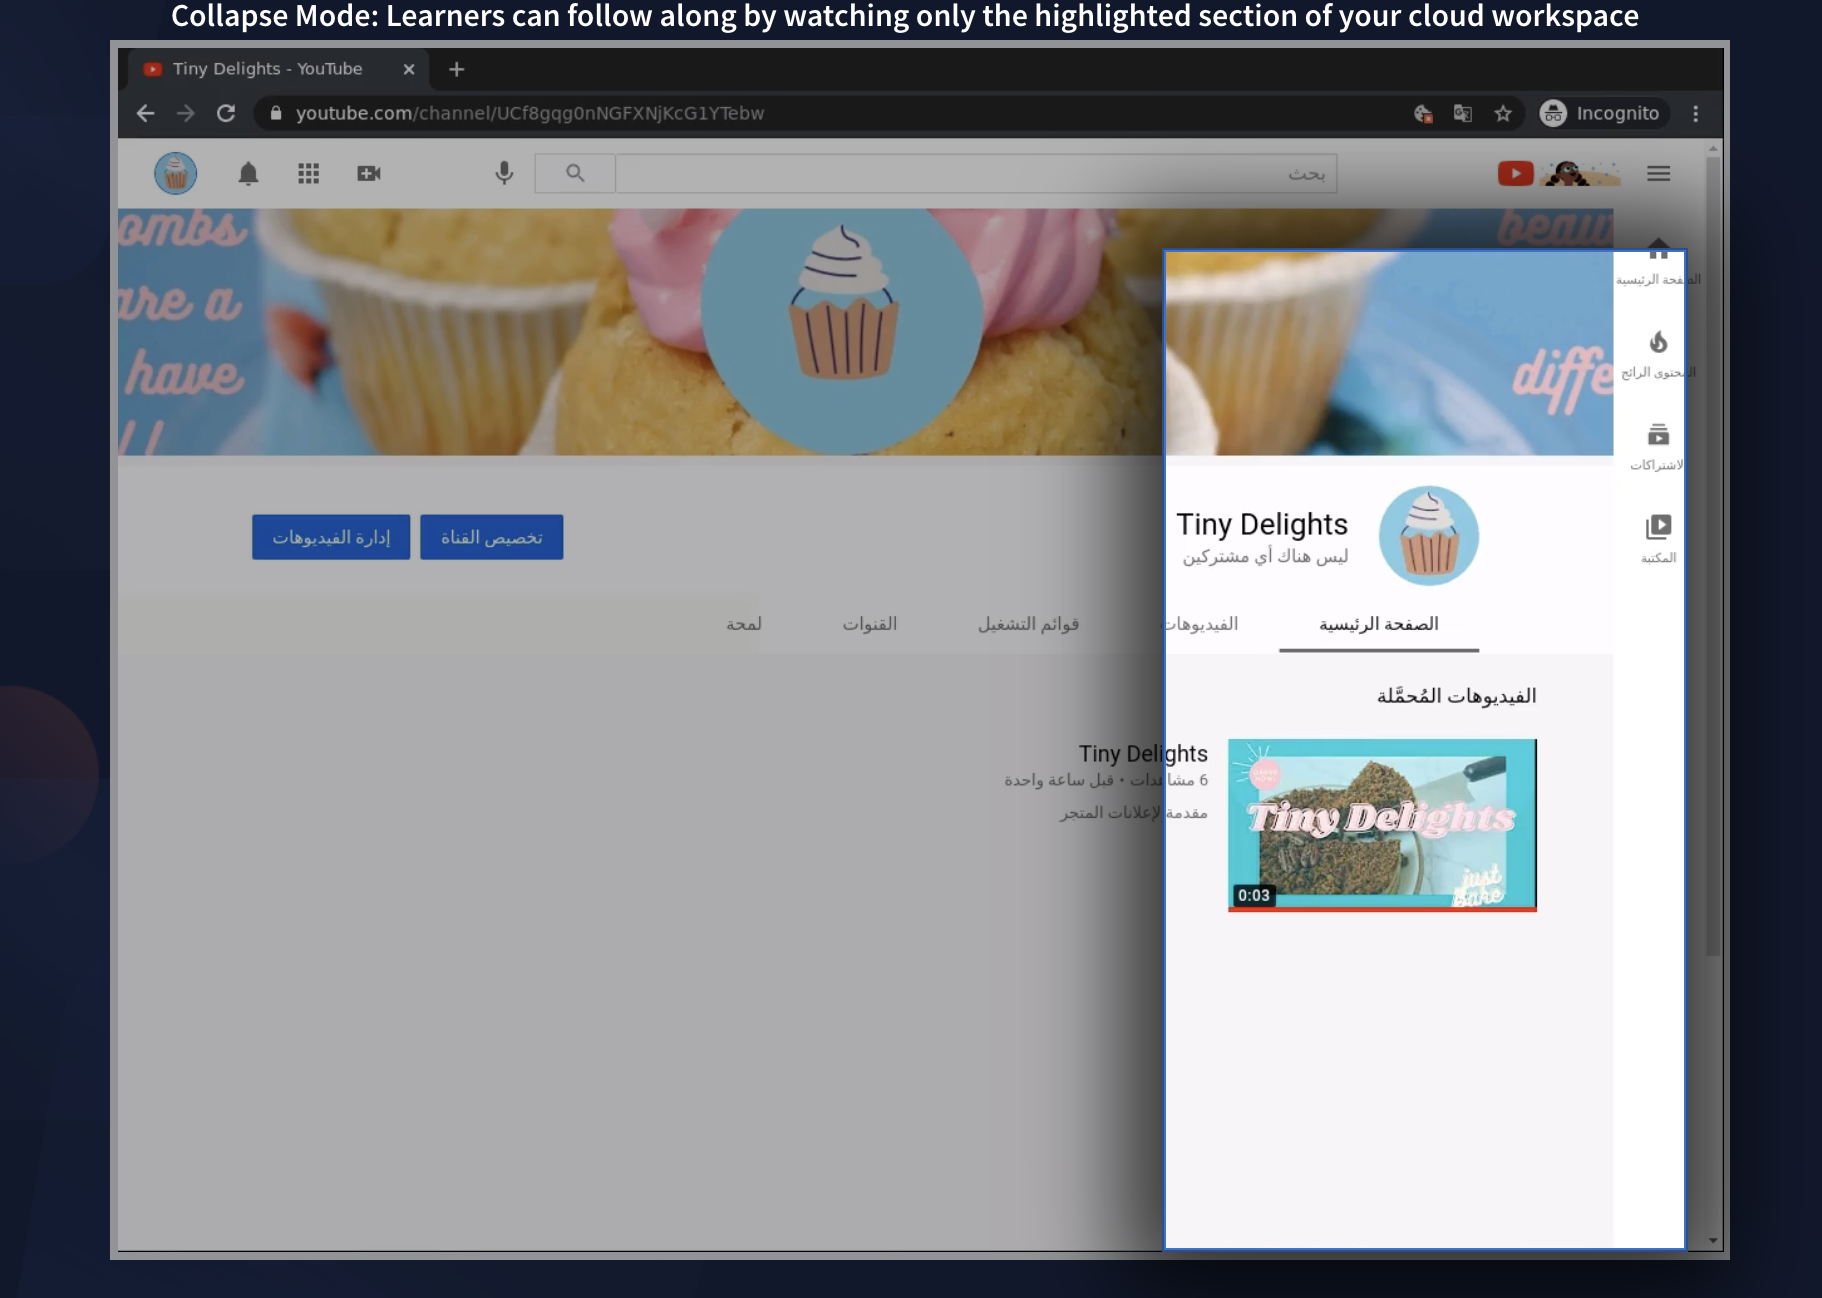Open the الفيديوهات المُحمَّلة section heading
Viewport: 1822px width, 1298px height.
tap(1457, 696)
